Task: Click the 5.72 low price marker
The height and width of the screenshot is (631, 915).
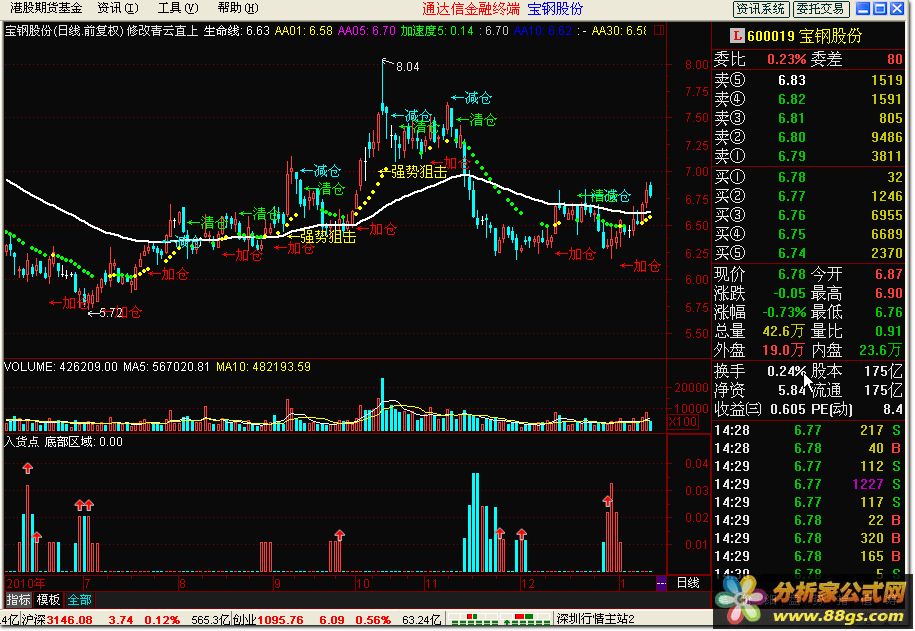Action: tap(111, 313)
